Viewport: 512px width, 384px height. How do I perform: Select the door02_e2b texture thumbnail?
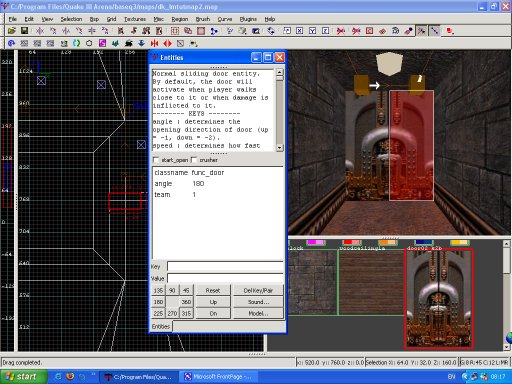[x=439, y=299]
